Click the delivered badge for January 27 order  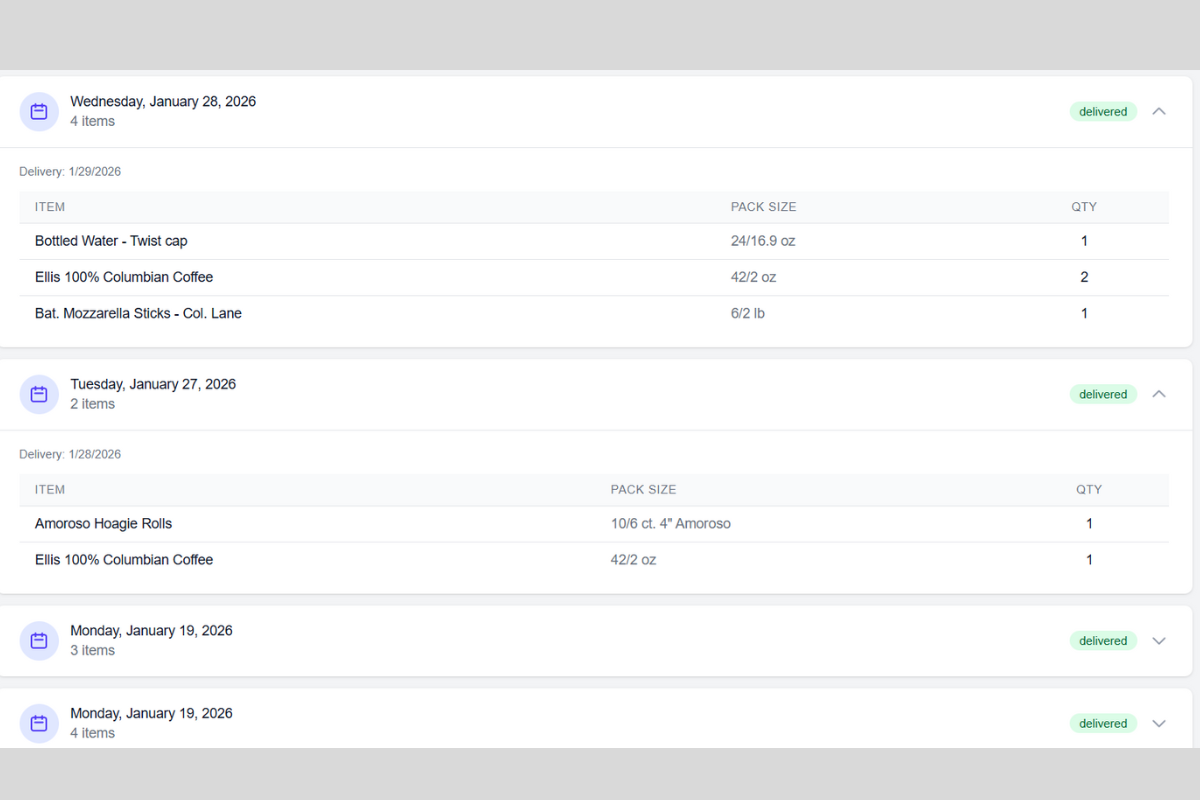click(x=1103, y=394)
